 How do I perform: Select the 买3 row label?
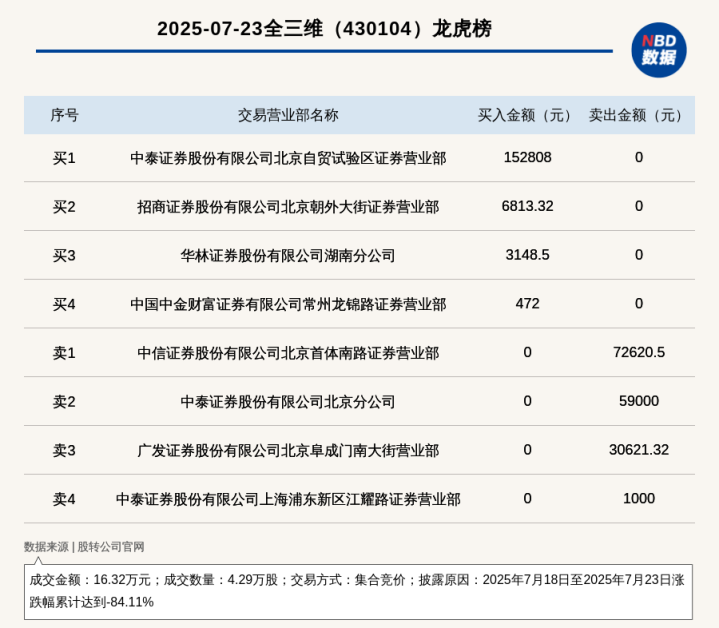64,255
